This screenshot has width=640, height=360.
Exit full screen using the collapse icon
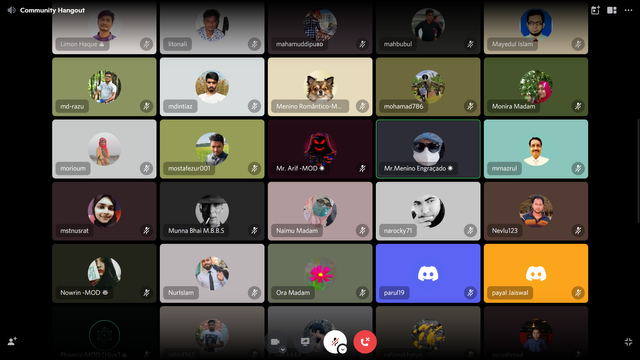[x=628, y=342]
